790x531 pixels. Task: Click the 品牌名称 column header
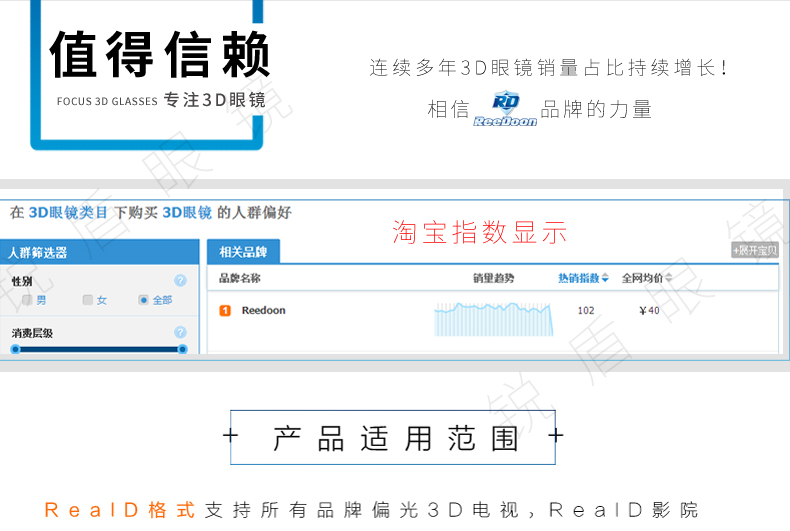[x=240, y=278]
